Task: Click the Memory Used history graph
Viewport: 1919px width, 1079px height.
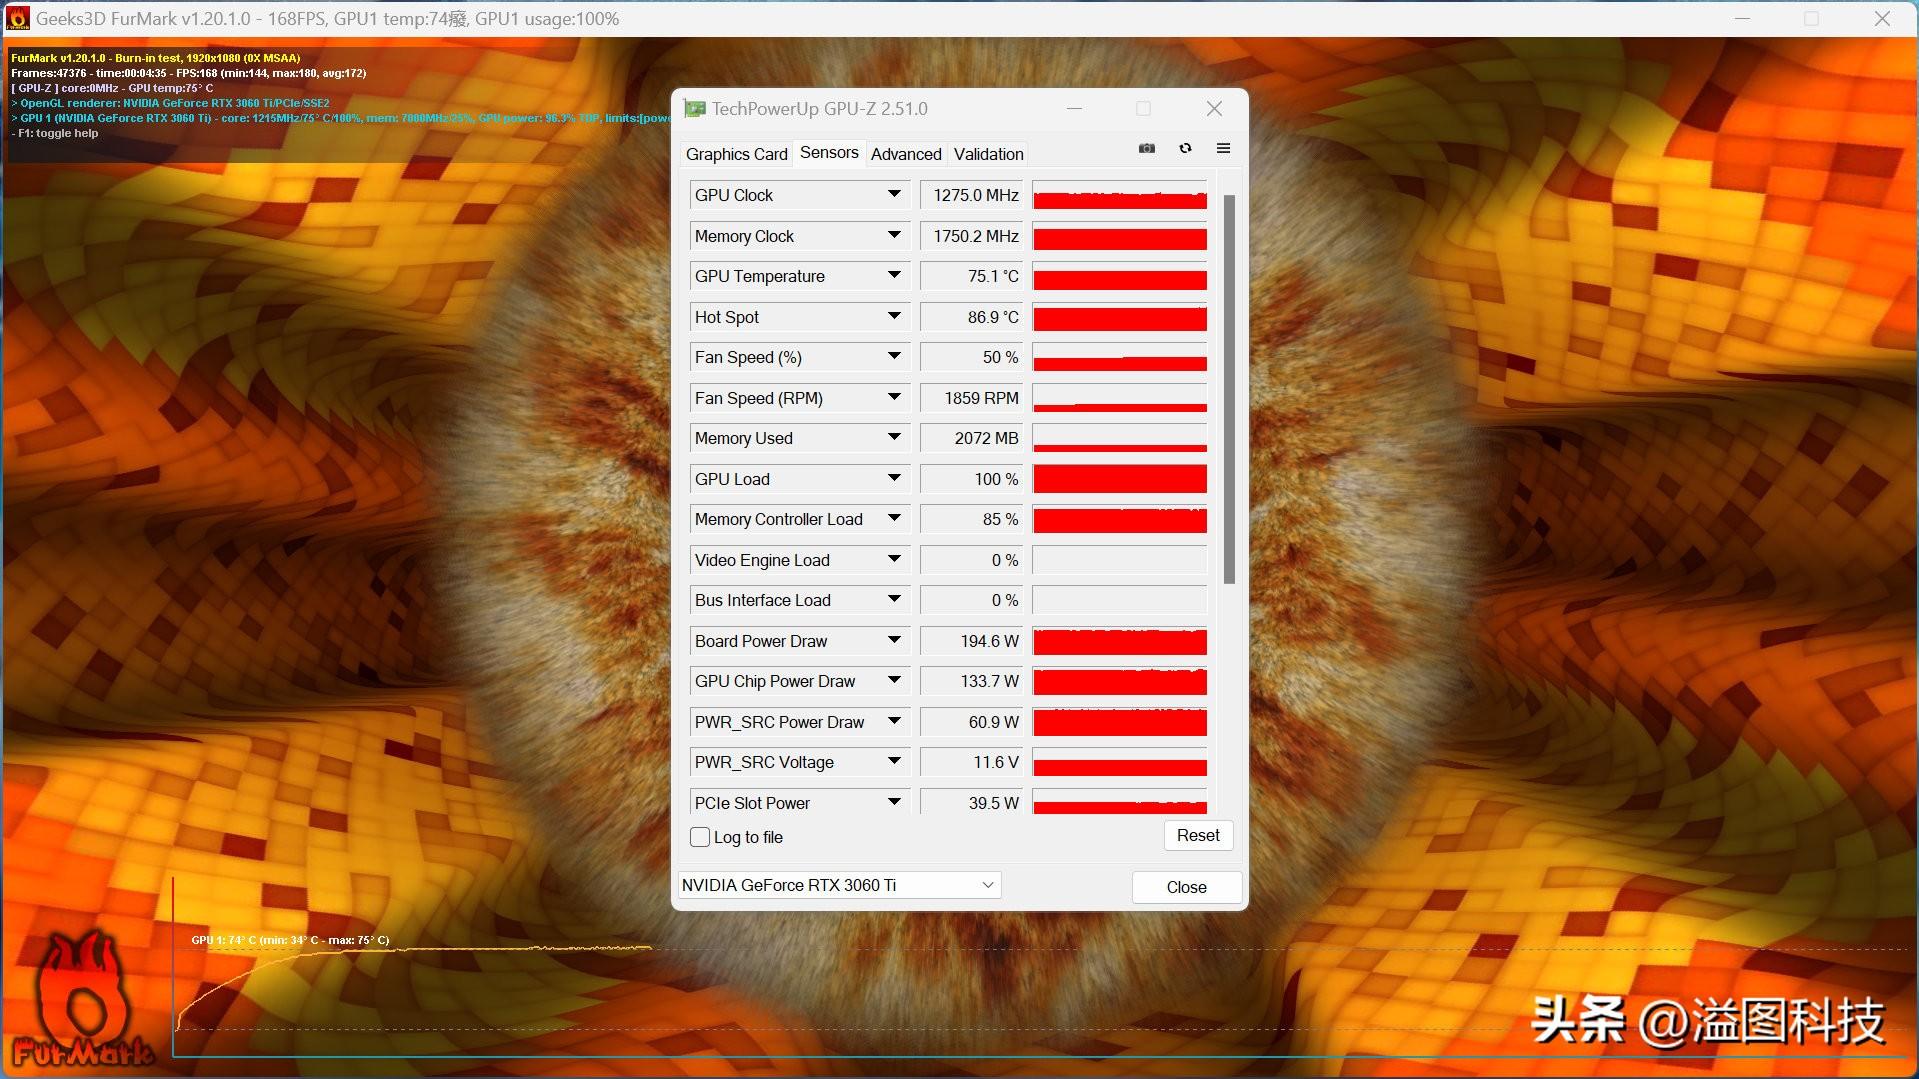Action: (x=1119, y=438)
